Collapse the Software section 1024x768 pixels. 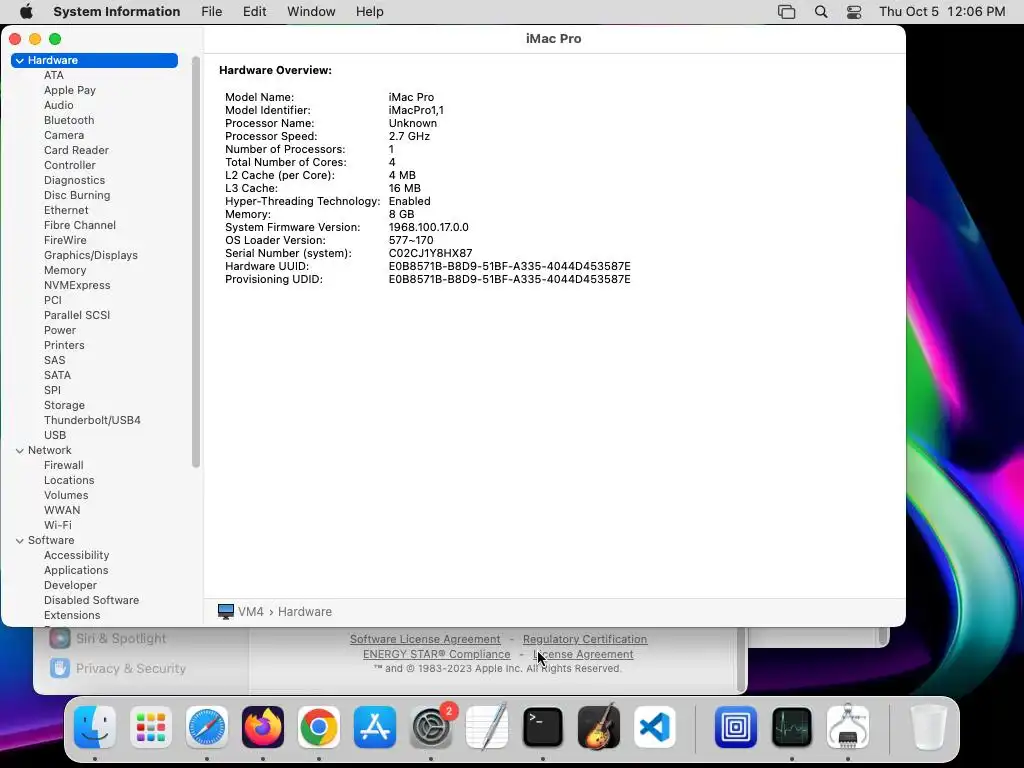tap(20, 541)
